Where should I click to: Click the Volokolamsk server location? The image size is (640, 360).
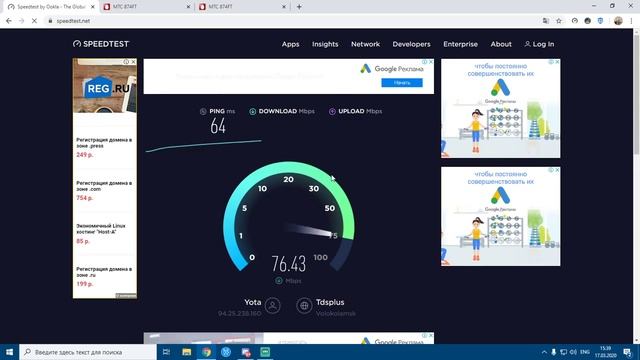click(336, 313)
